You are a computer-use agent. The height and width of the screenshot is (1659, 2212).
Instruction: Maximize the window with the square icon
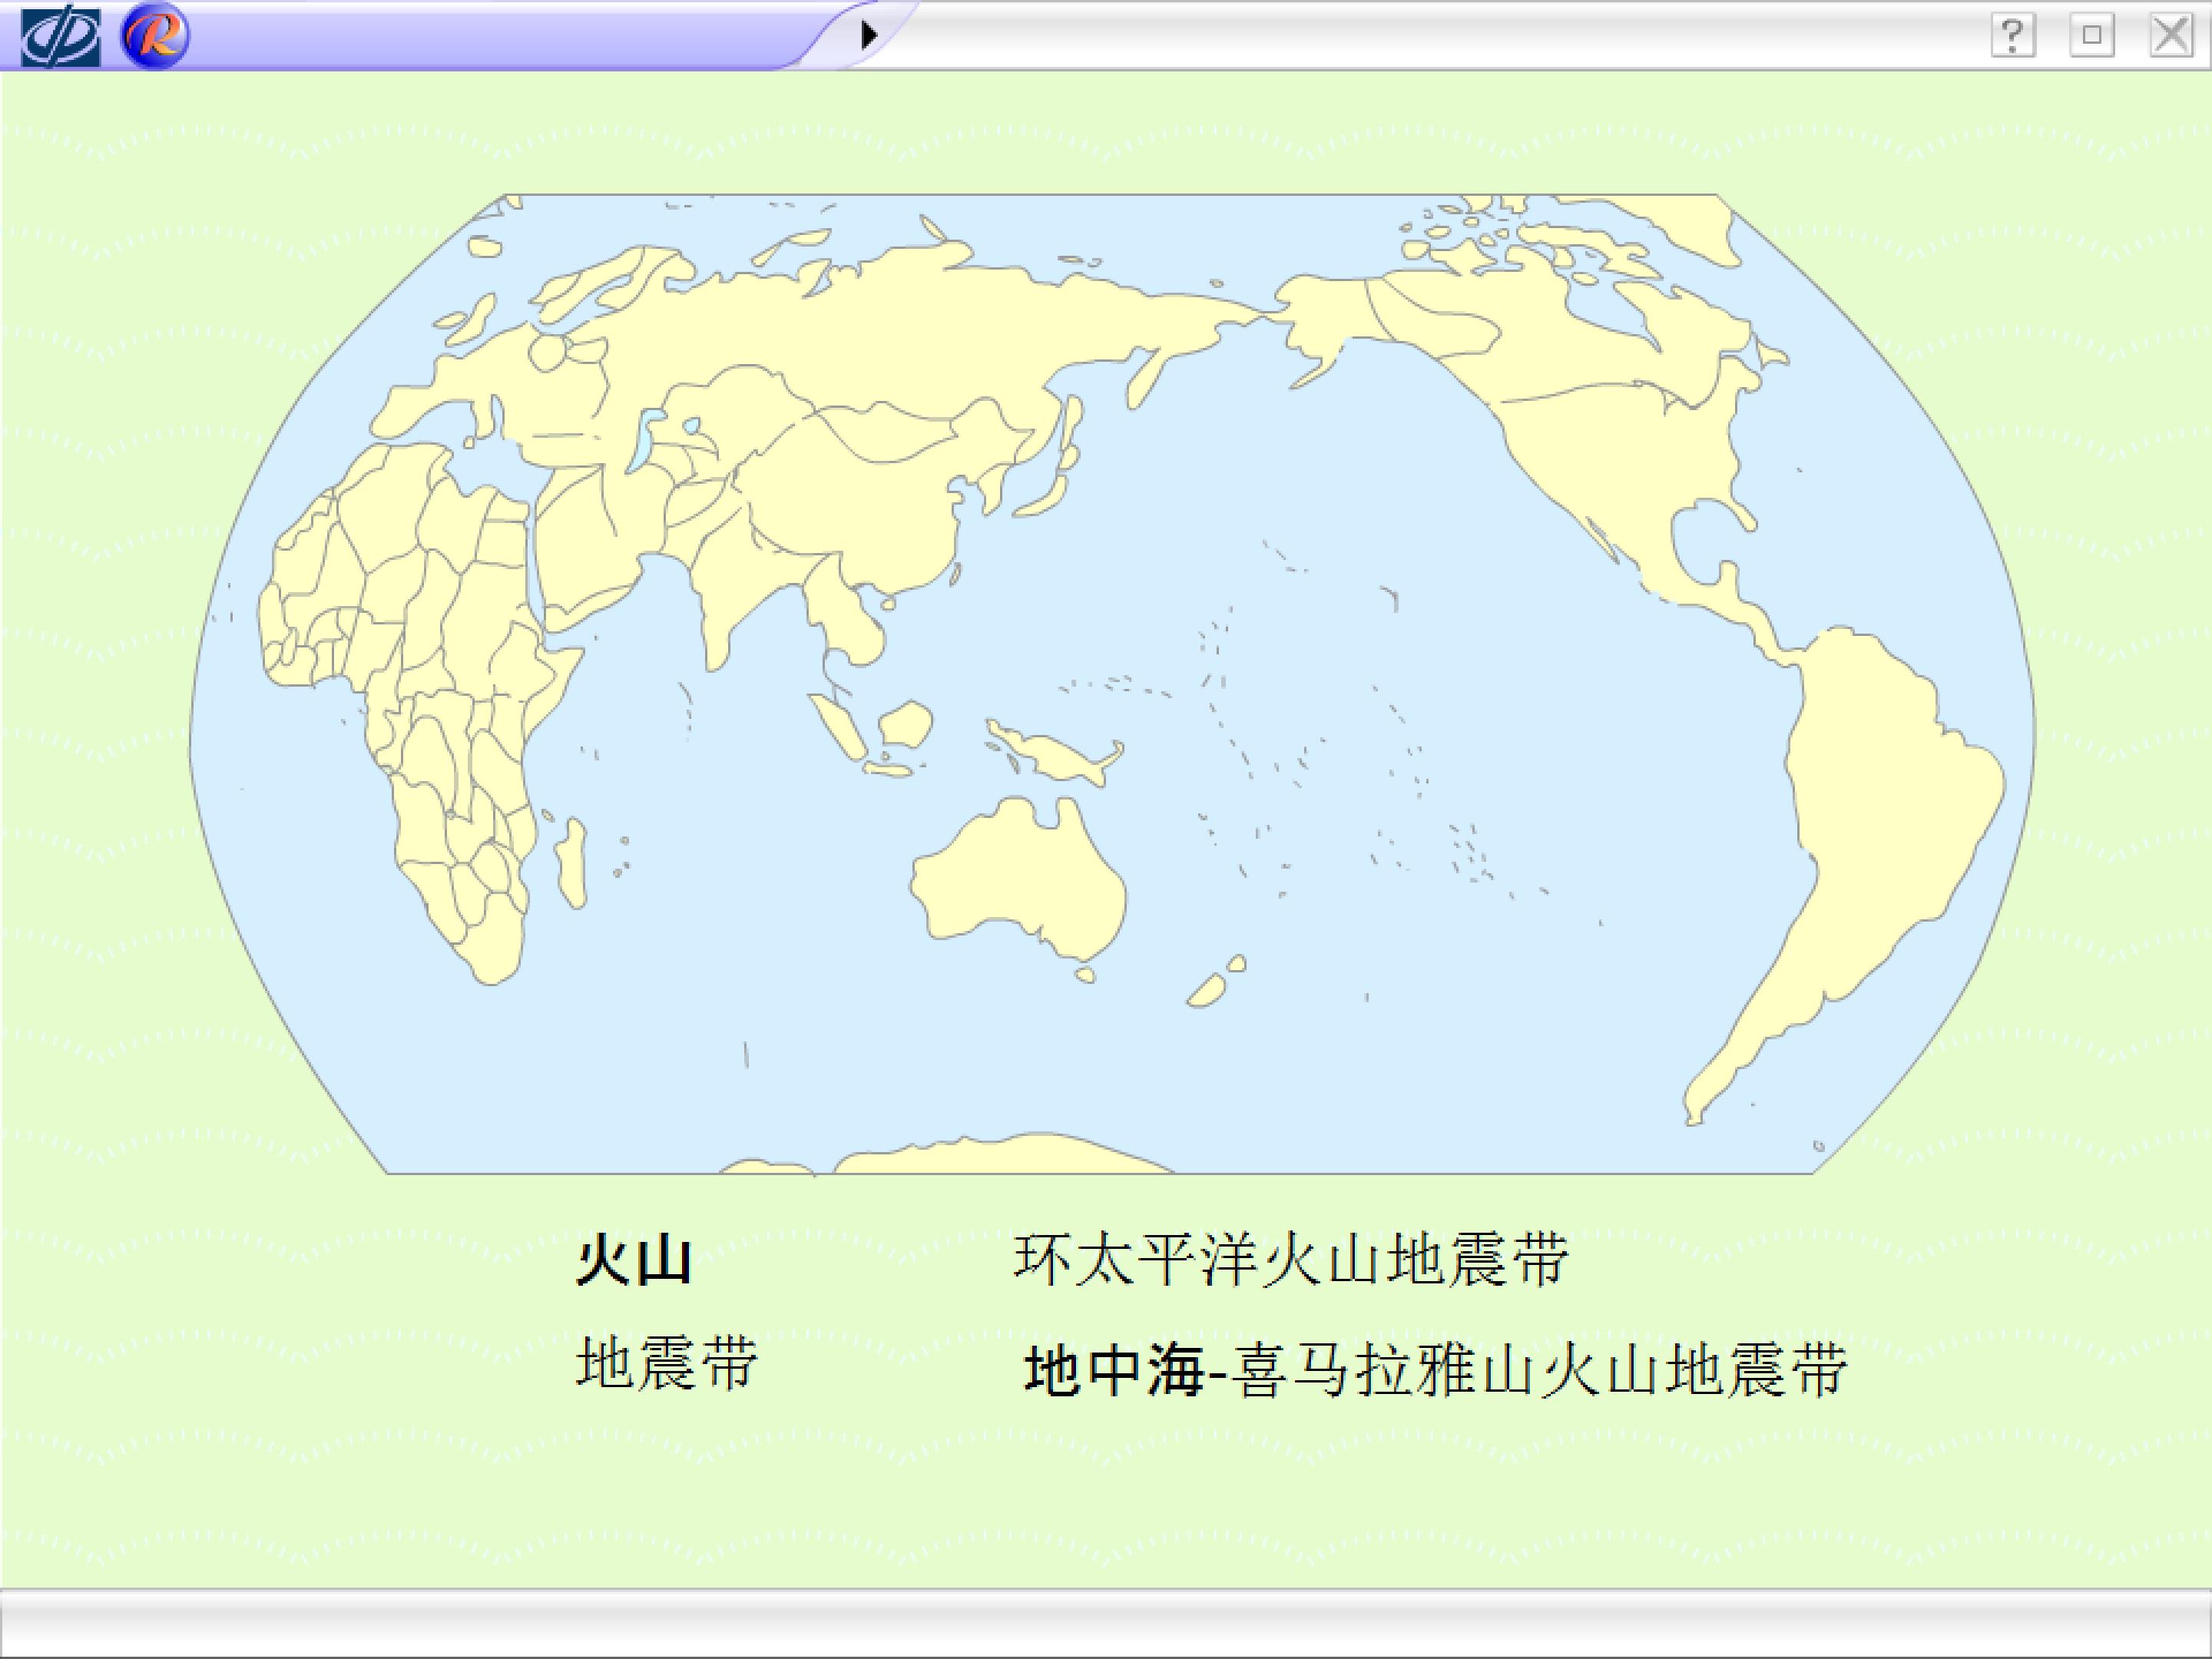pos(2091,36)
